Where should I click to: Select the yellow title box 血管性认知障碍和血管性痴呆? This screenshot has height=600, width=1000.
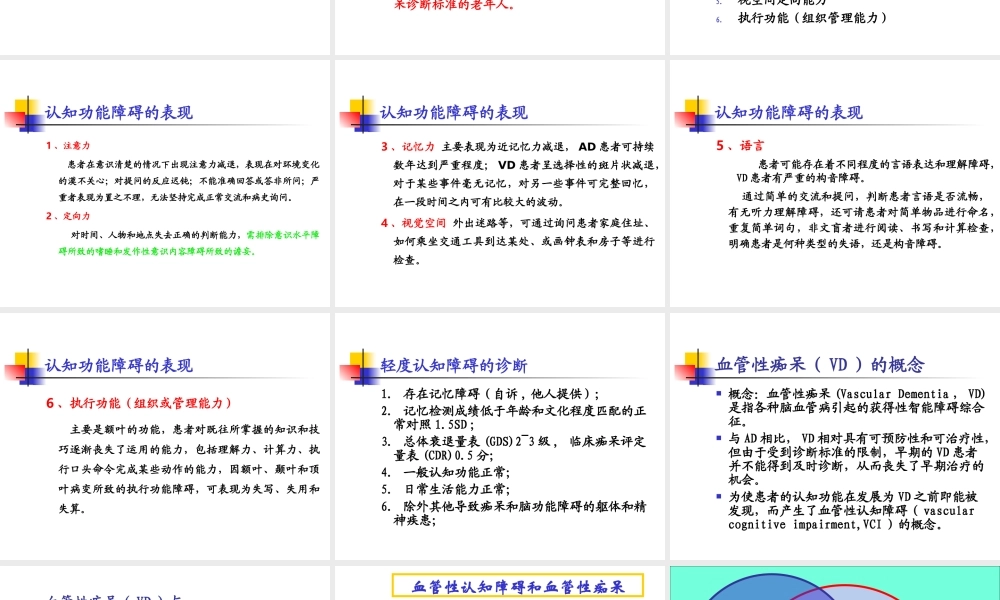click(516, 586)
